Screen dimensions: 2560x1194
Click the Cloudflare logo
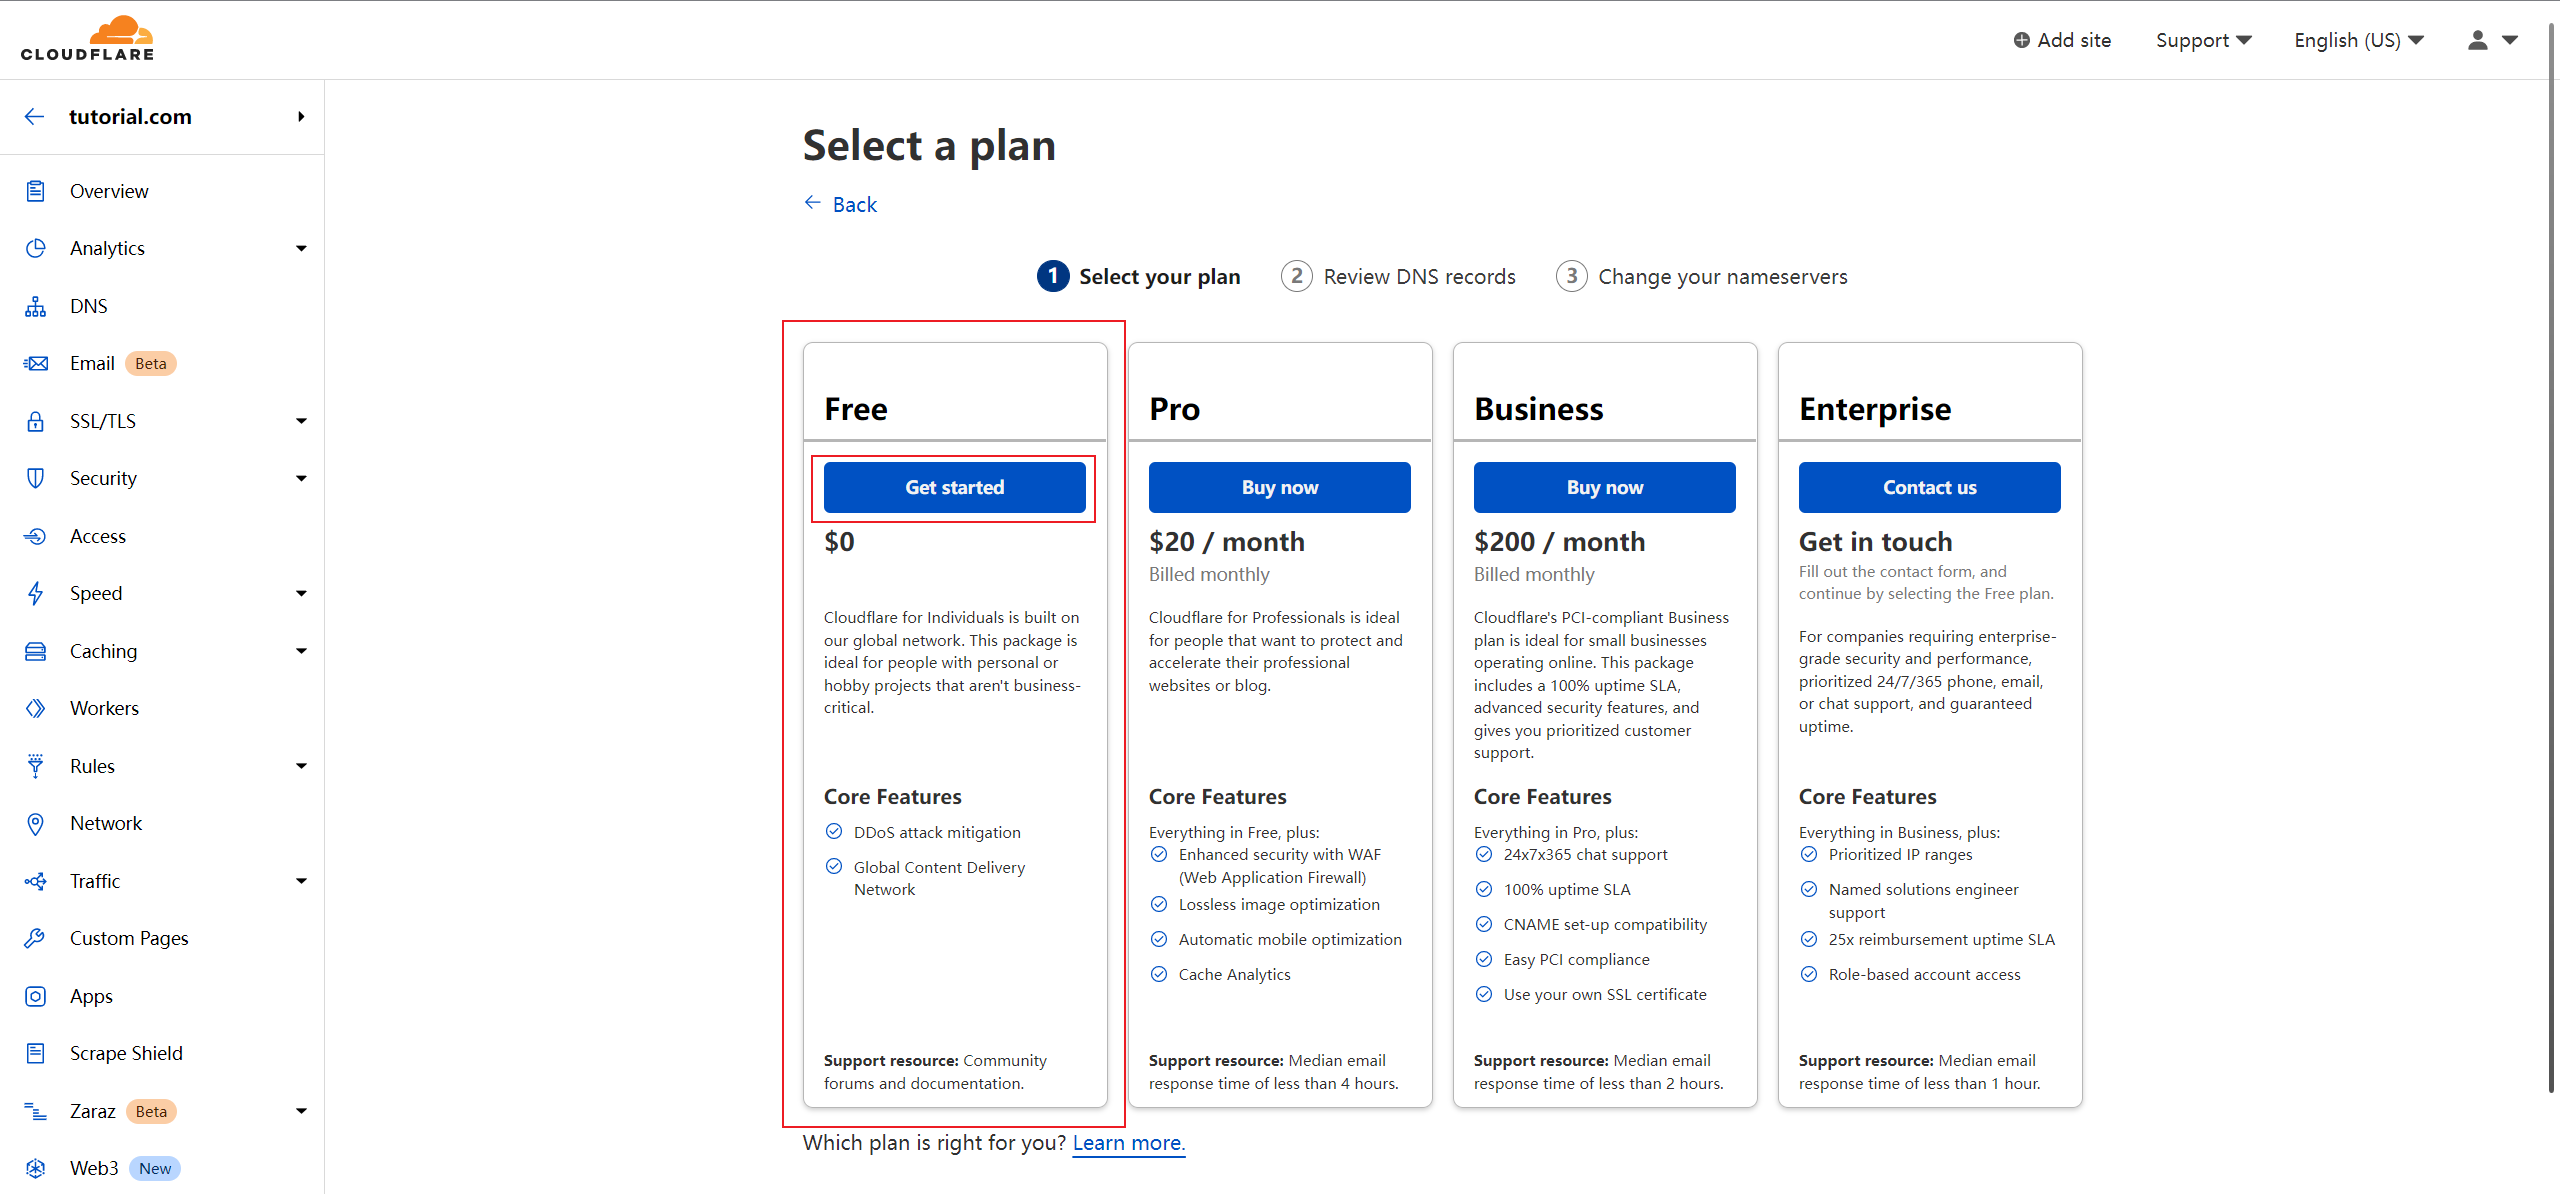(x=88, y=37)
